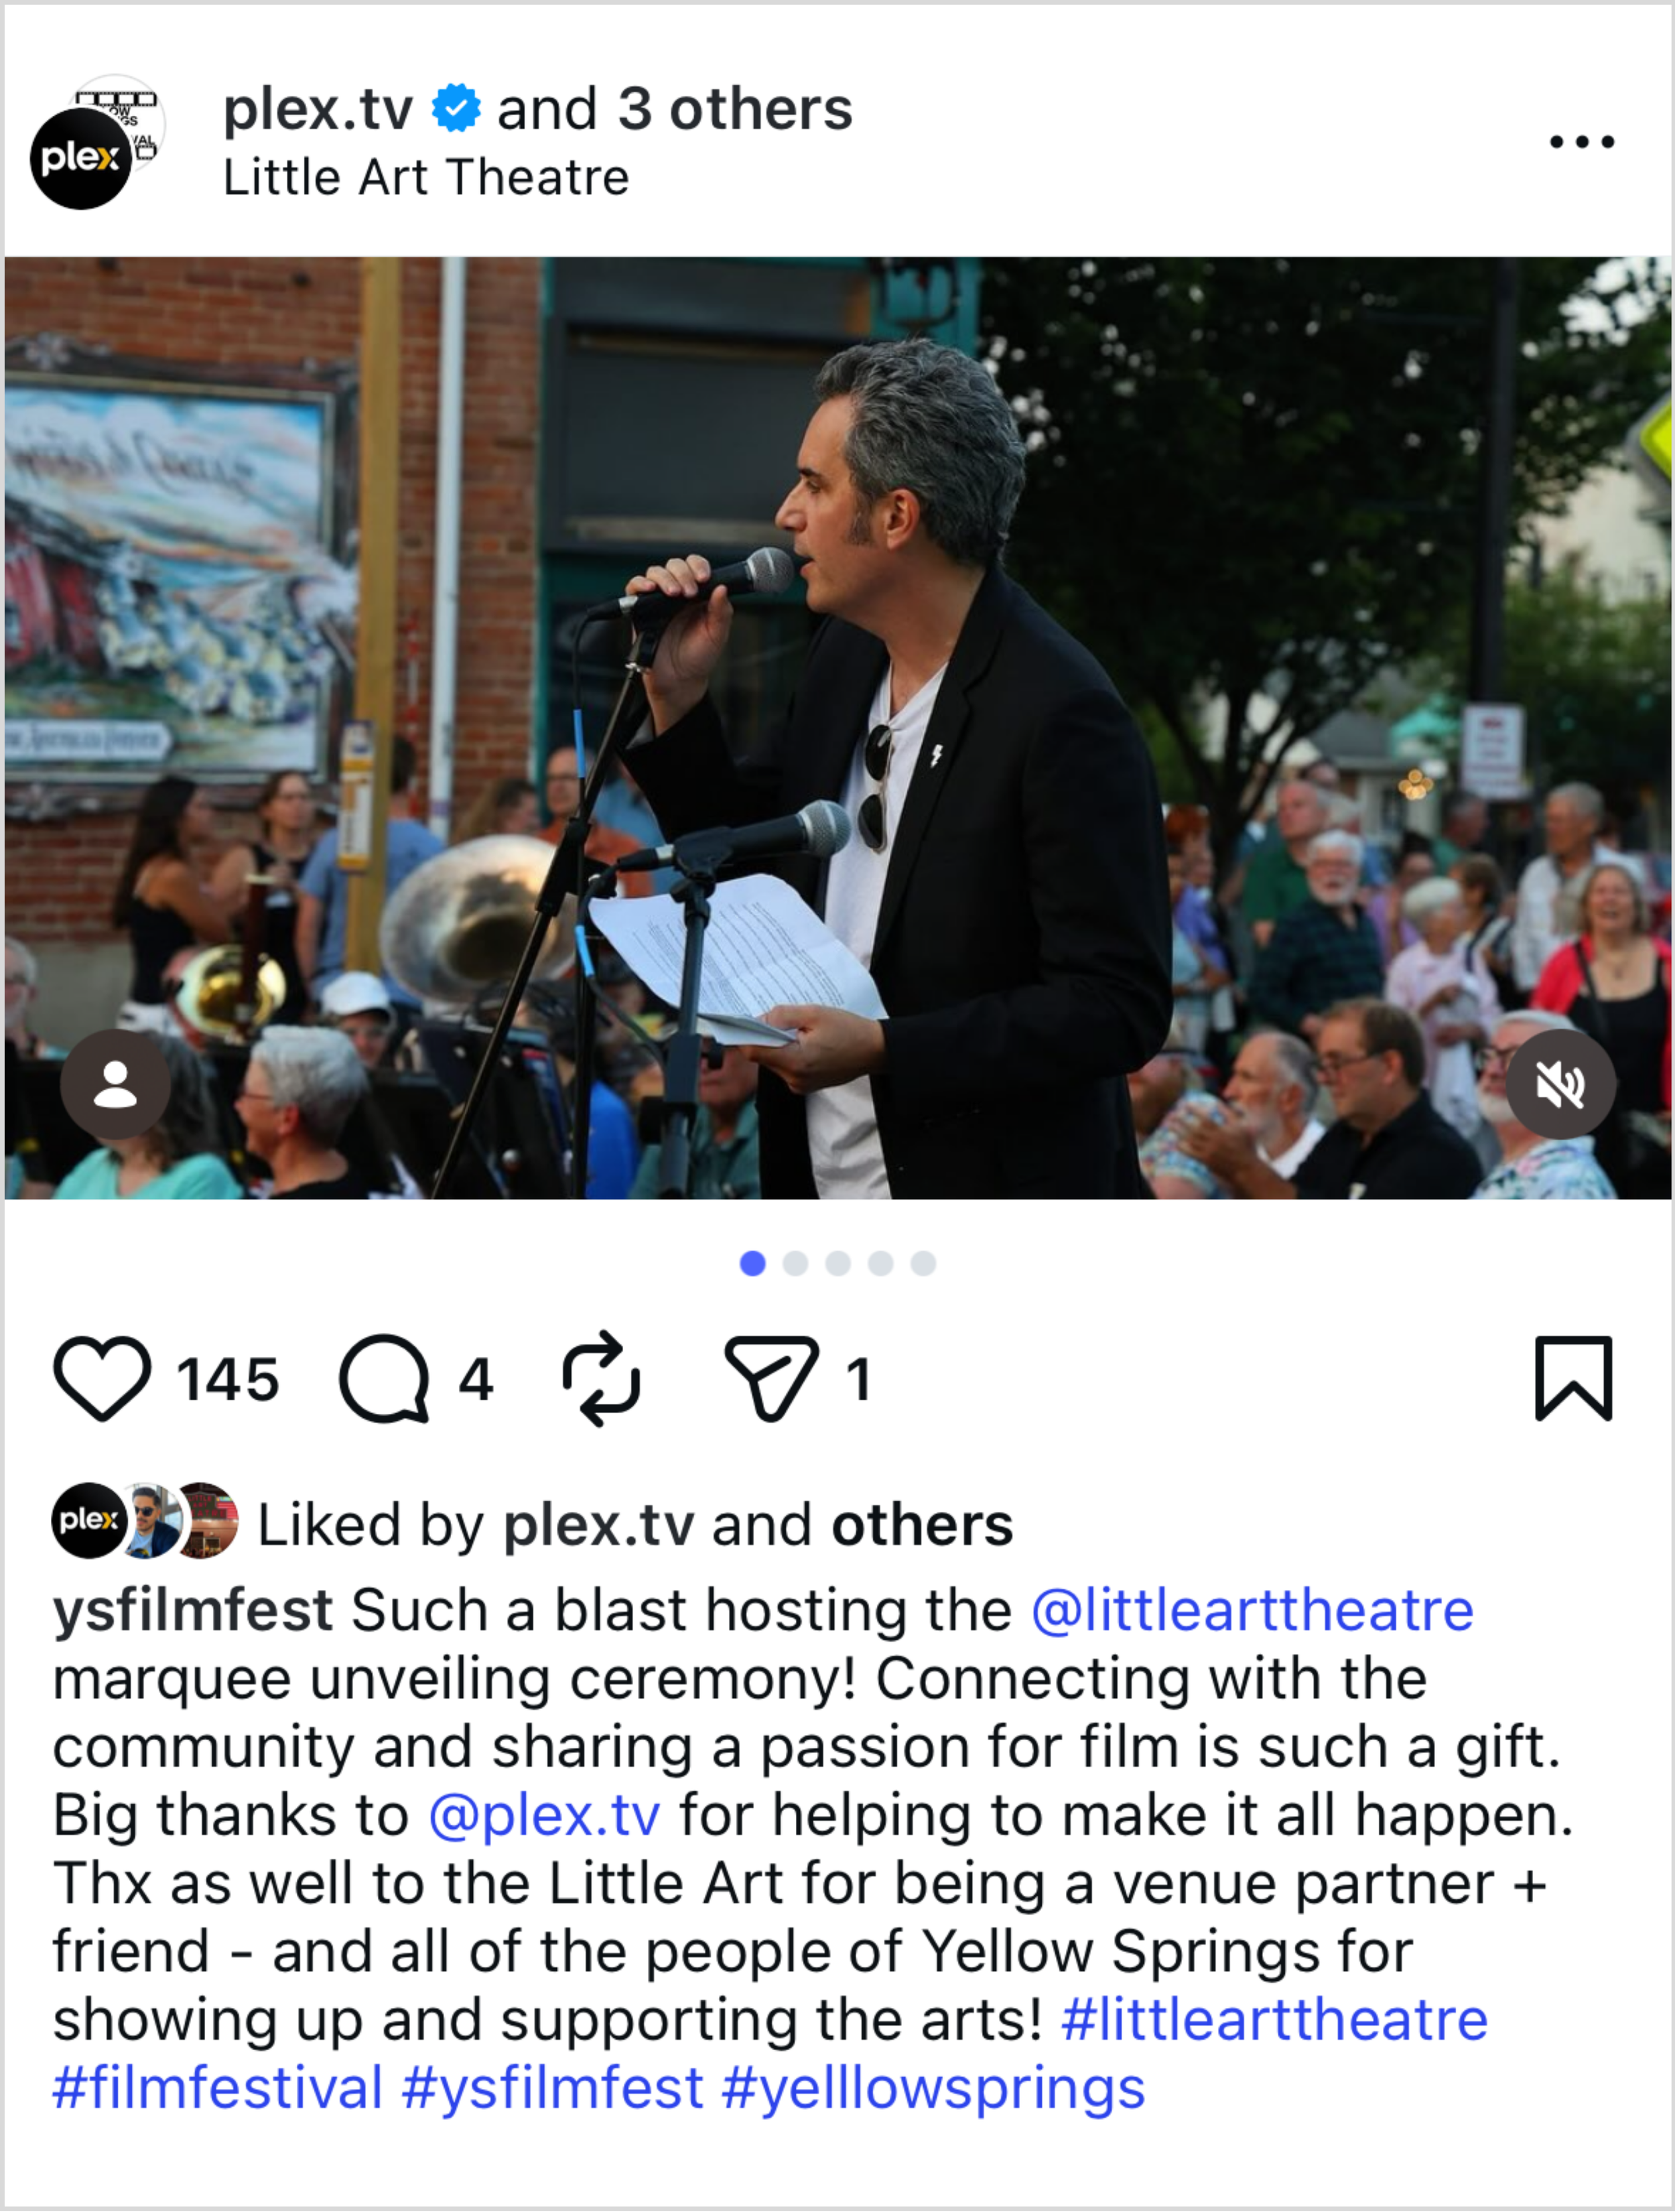1675x2212 pixels.
Task: Save the post with the bookmark icon
Action: (x=1574, y=1379)
